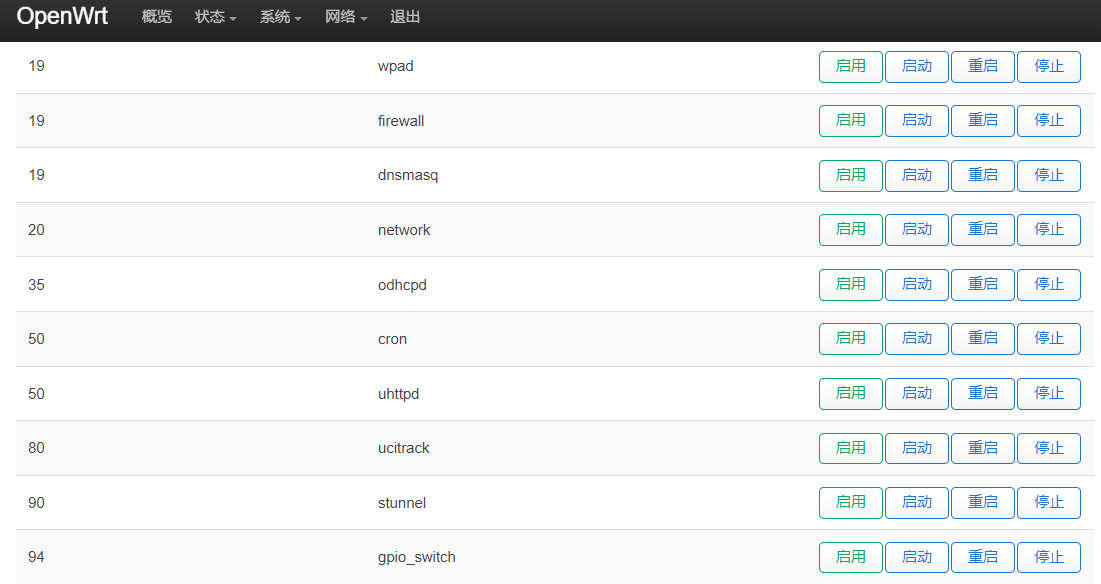Log out via 退出
The width and height of the screenshot is (1101, 584).
tap(405, 17)
